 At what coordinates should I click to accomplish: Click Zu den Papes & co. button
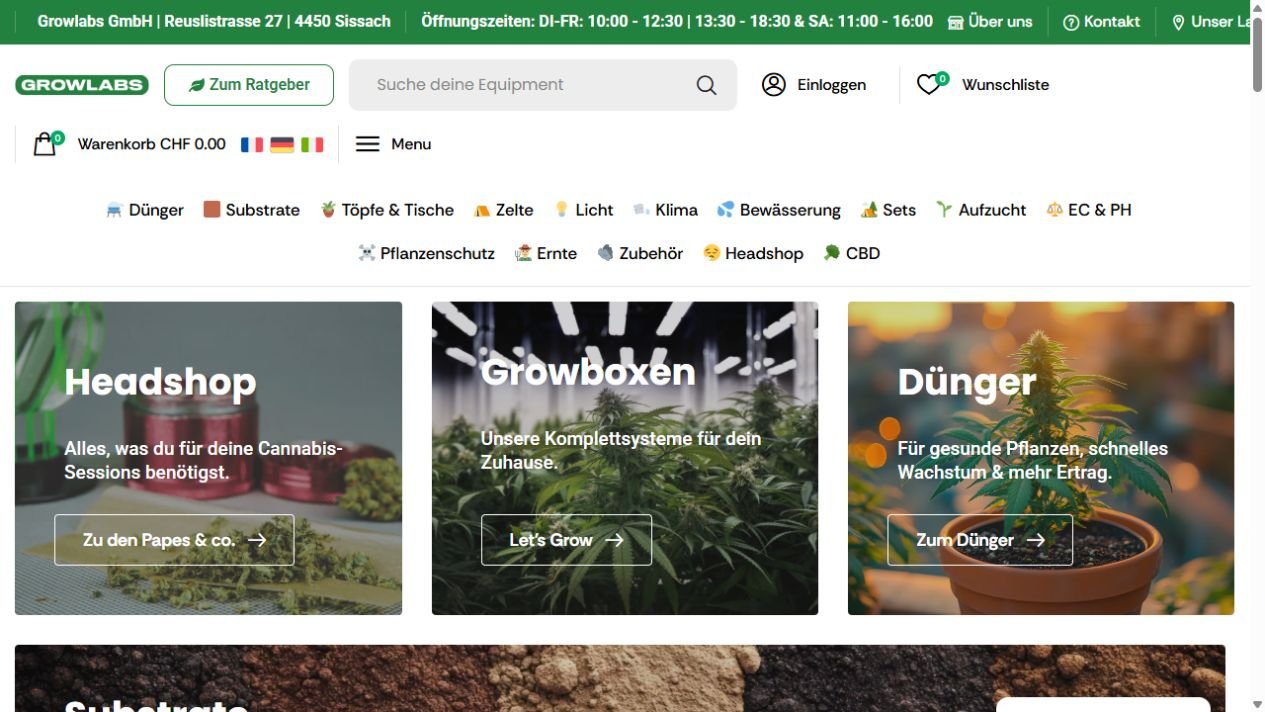coord(174,540)
